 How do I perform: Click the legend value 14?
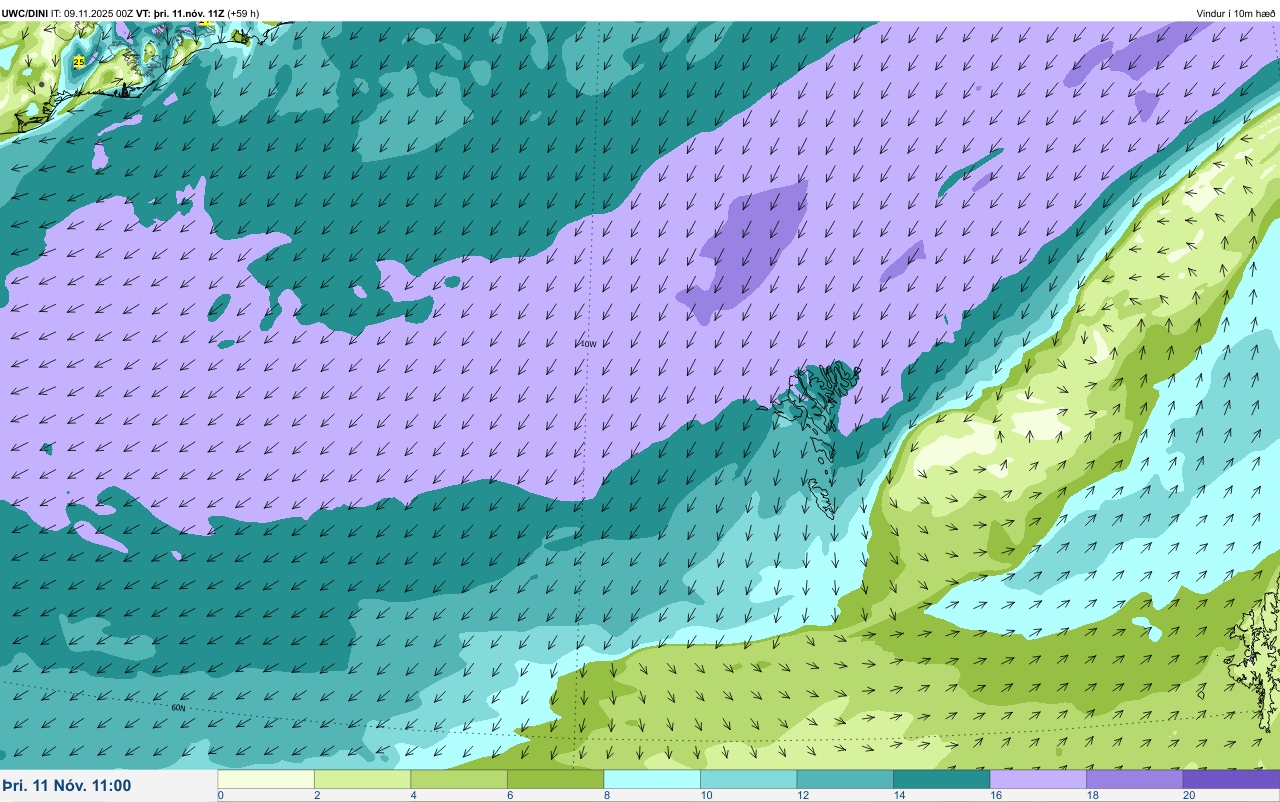tap(898, 795)
